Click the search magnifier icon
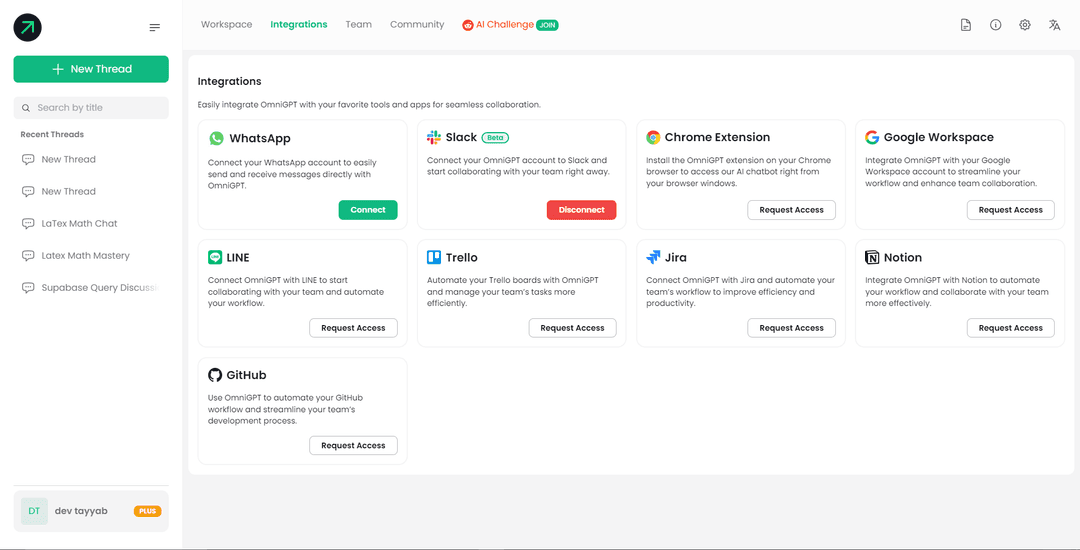1080x550 pixels. pos(26,108)
